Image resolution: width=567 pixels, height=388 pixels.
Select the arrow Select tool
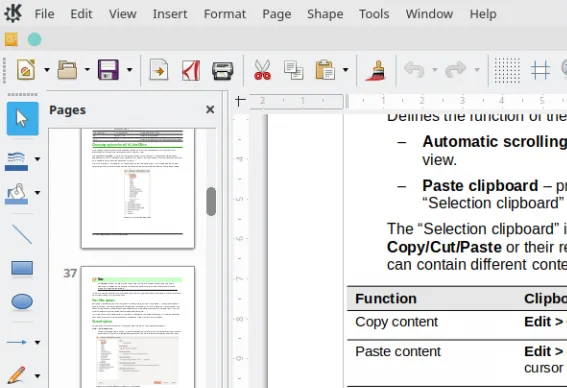click(22, 119)
